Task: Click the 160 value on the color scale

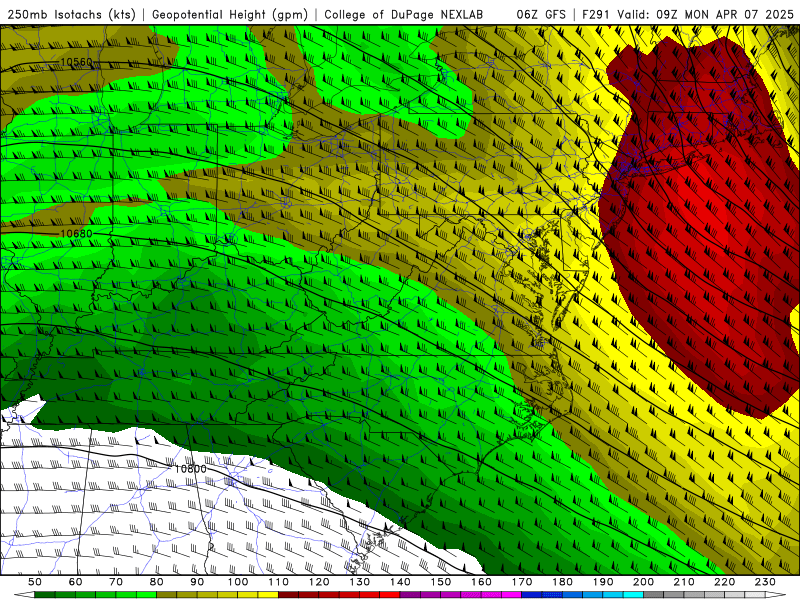Action: coord(482,582)
